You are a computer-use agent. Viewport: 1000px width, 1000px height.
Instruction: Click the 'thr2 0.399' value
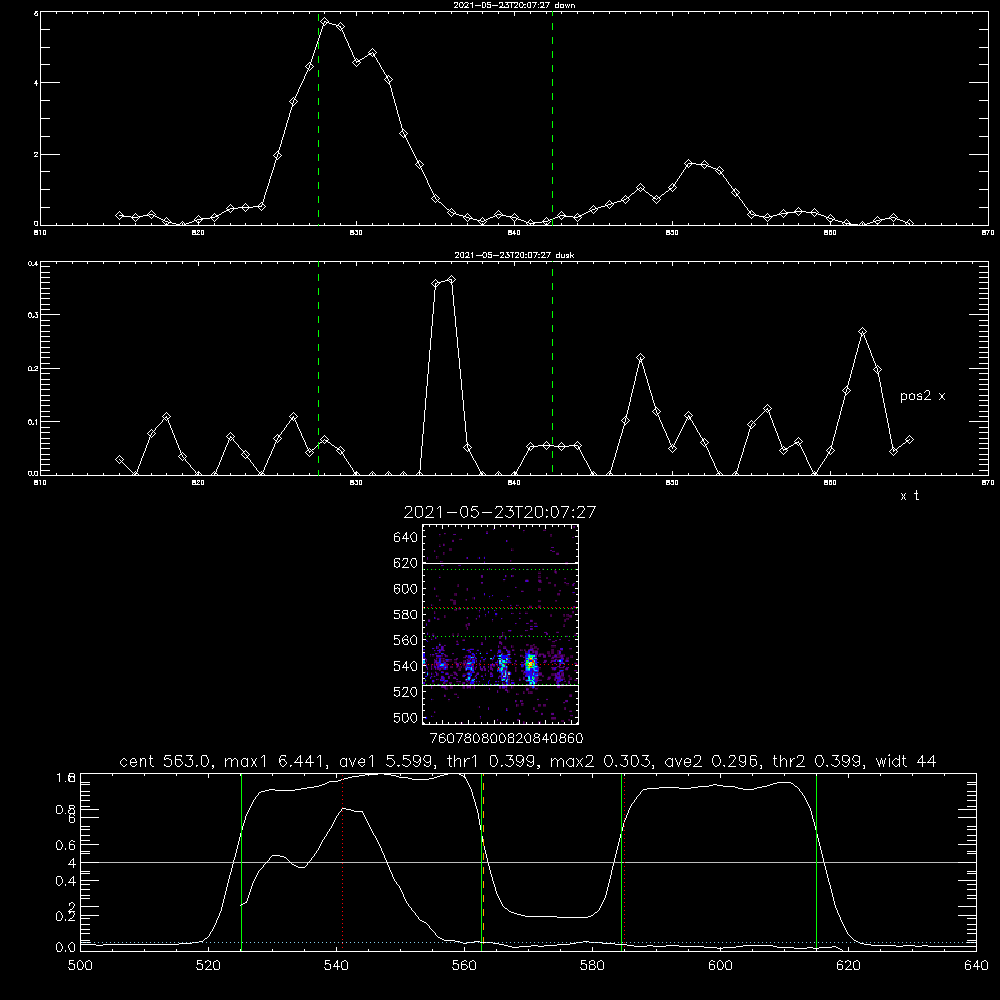pos(818,761)
